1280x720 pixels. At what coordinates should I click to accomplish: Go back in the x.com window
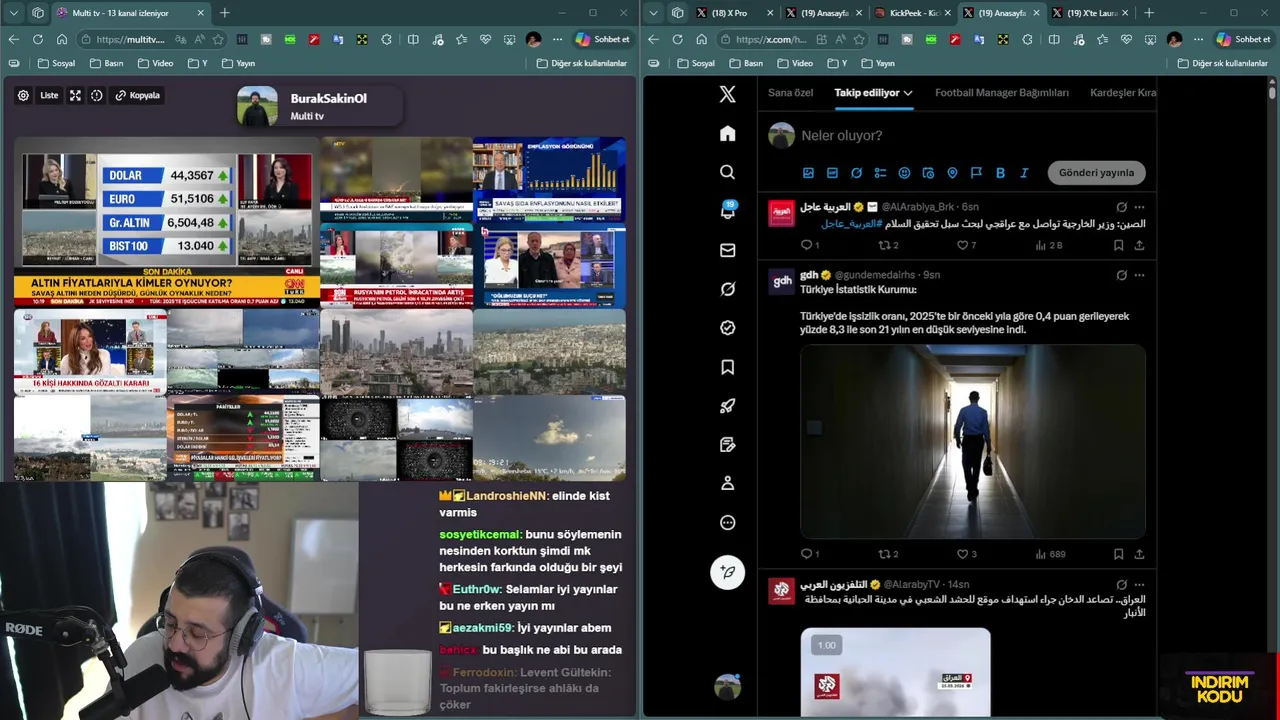point(653,39)
